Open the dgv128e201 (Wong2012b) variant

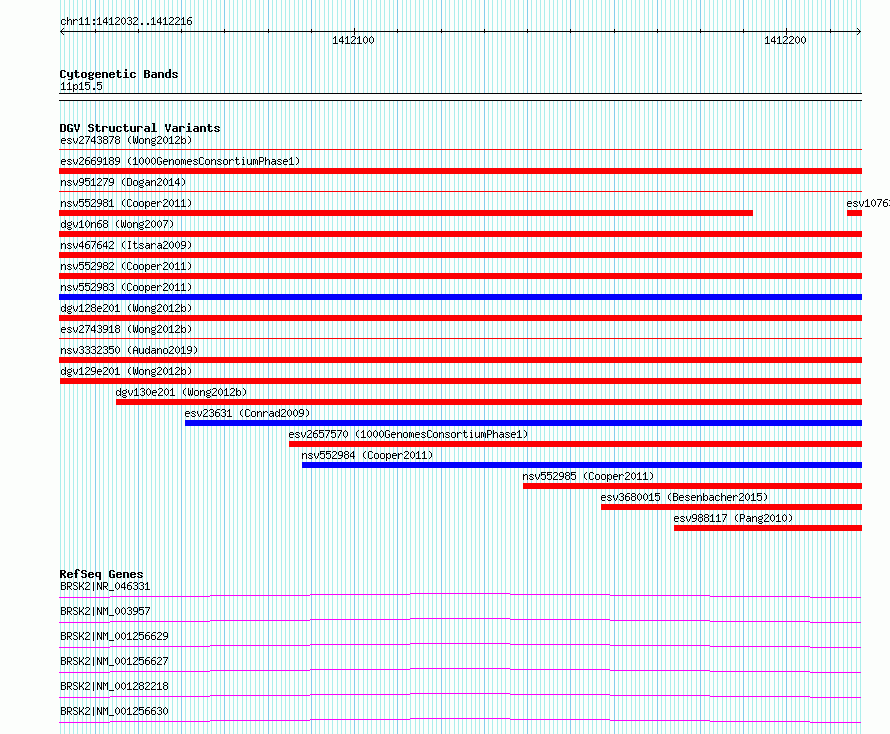click(x=460, y=318)
